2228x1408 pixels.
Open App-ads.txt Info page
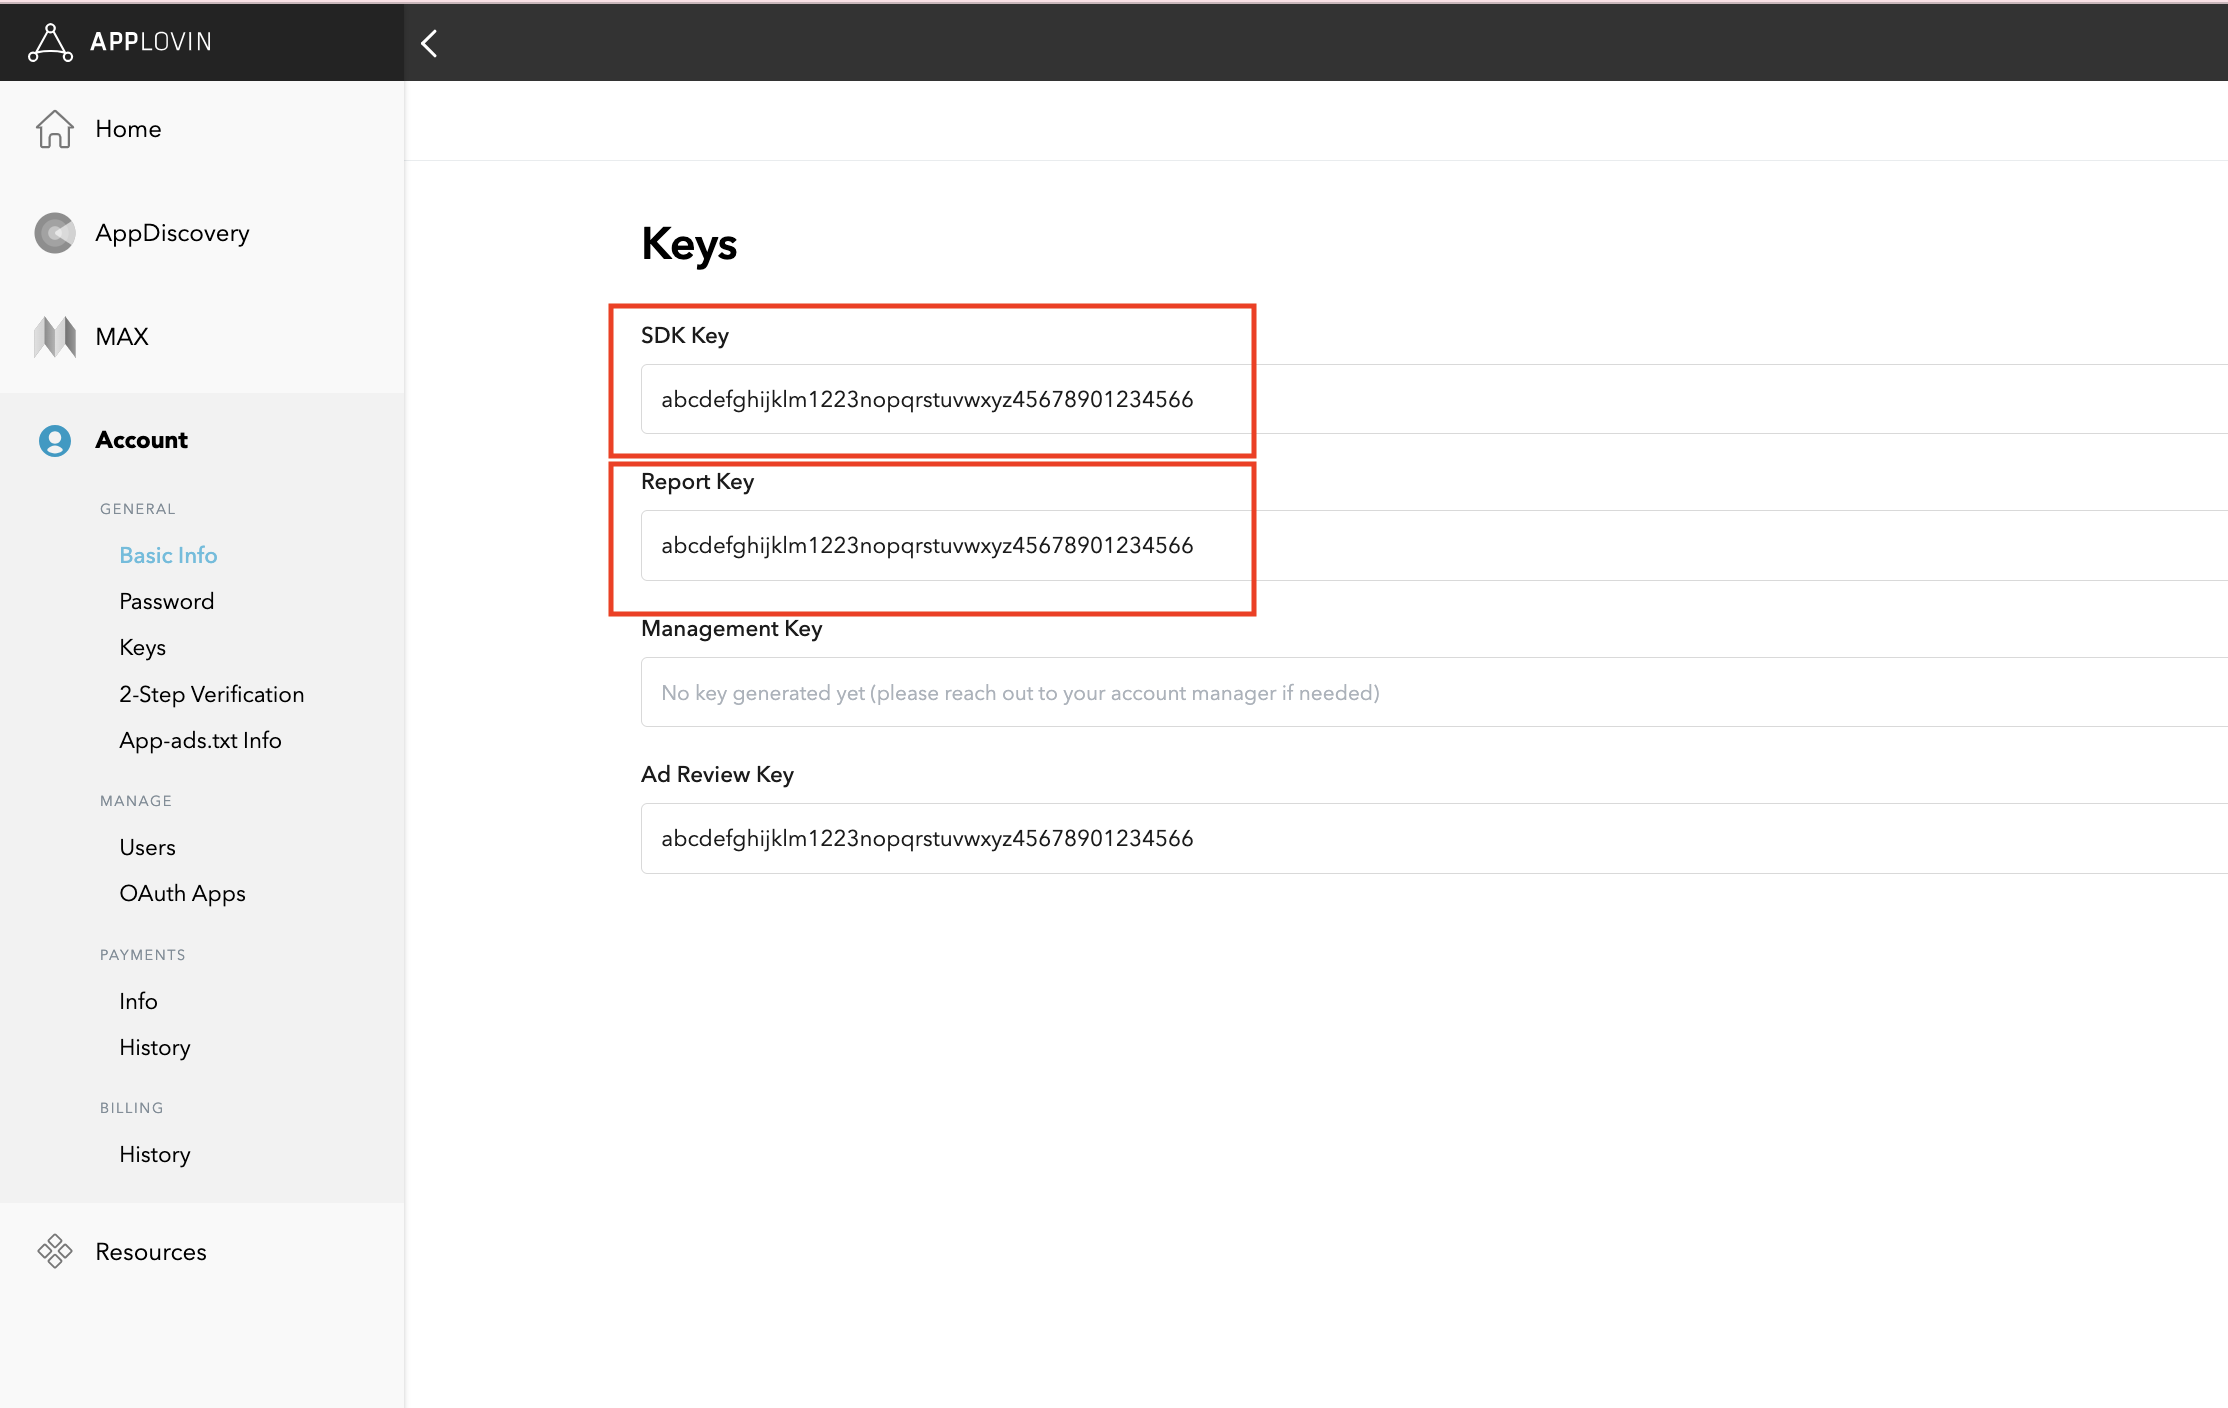tap(200, 740)
